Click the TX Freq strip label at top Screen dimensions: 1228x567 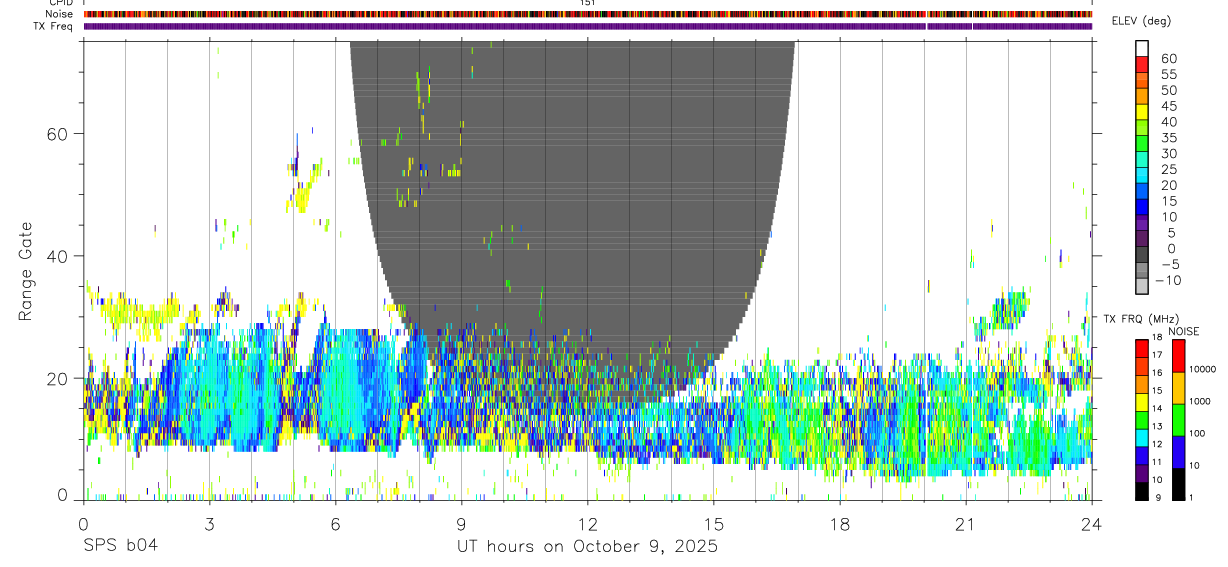[x=54, y=26]
